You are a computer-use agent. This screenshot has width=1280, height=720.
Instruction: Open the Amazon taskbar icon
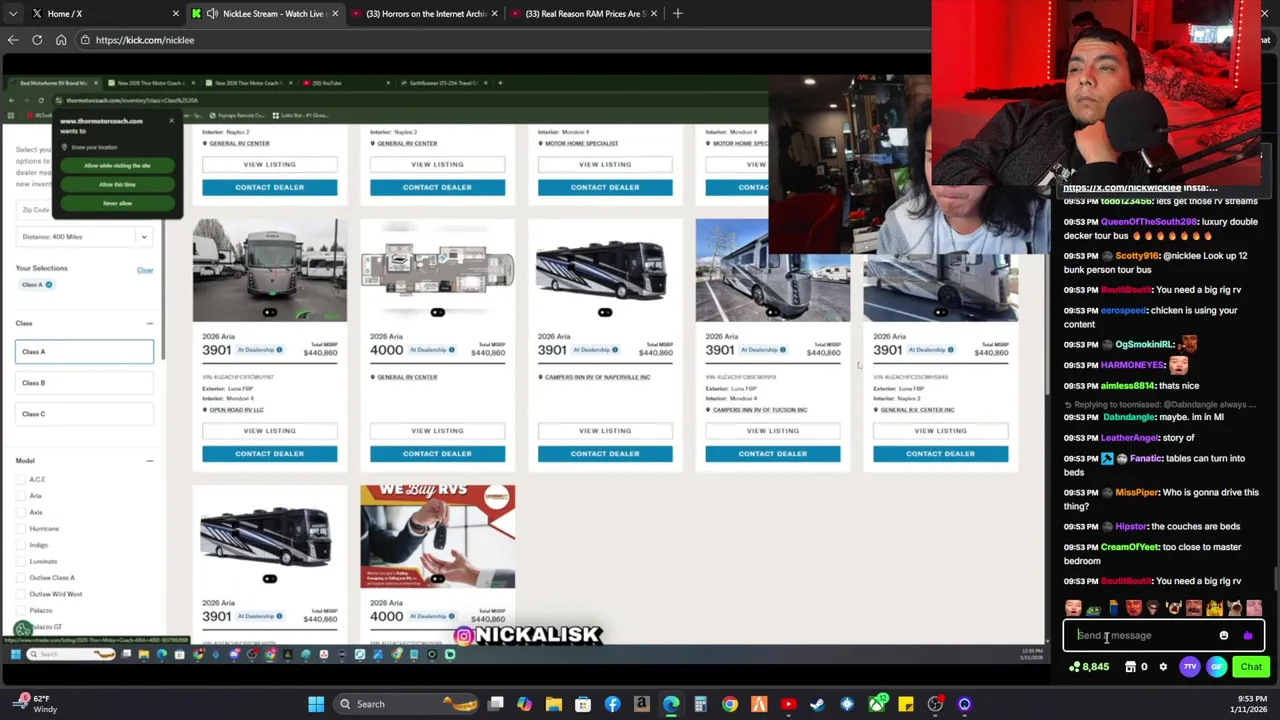point(642,704)
